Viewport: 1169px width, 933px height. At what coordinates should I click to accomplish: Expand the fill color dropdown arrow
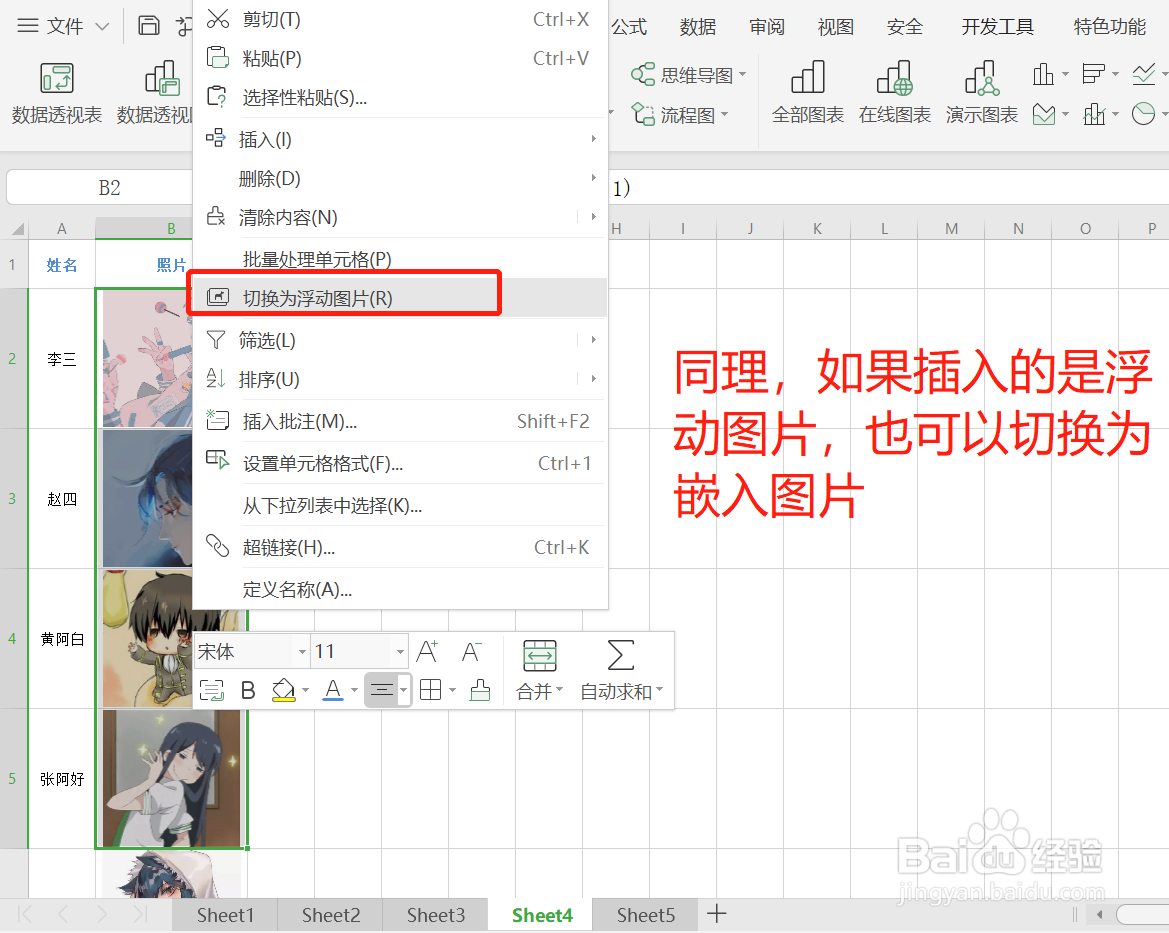point(306,691)
